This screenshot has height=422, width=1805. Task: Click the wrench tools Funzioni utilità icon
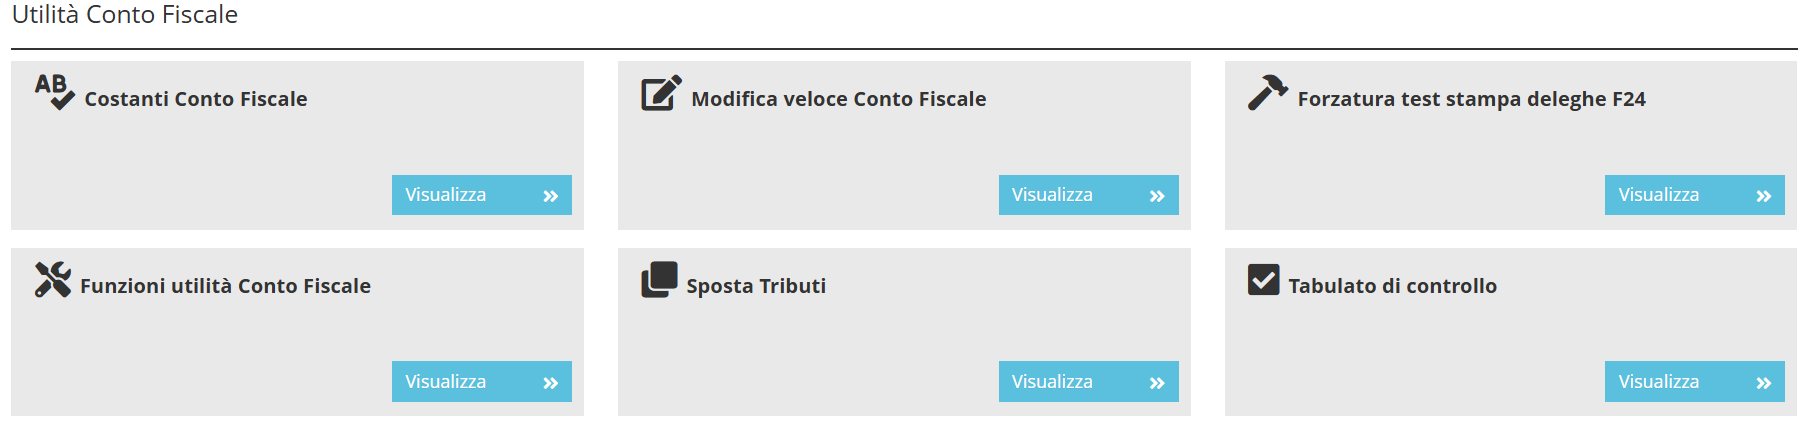coord(52,280)
